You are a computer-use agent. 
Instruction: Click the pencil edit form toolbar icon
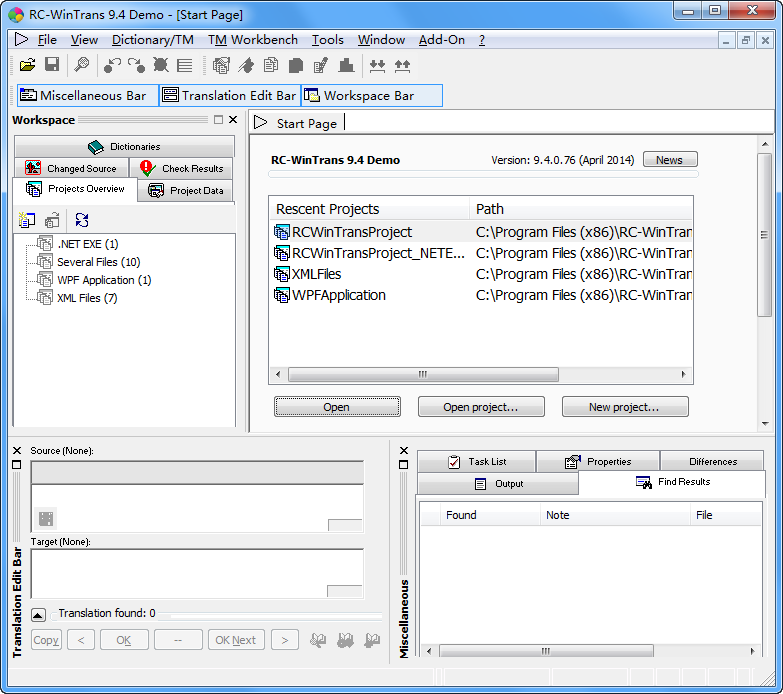pos(321,65)
